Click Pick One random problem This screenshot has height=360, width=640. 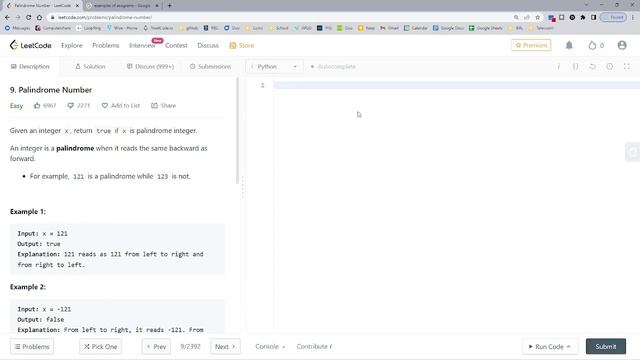point(100,347)
